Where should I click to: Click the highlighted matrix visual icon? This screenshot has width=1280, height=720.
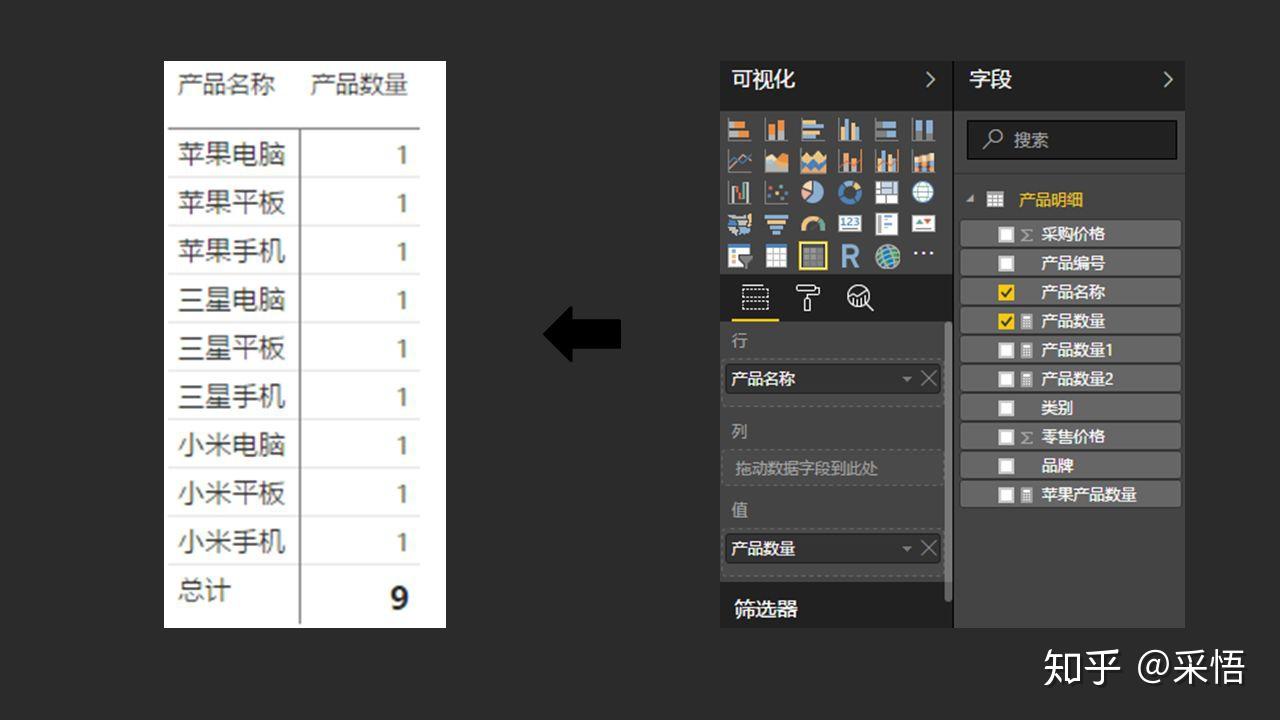click(813, 256)
